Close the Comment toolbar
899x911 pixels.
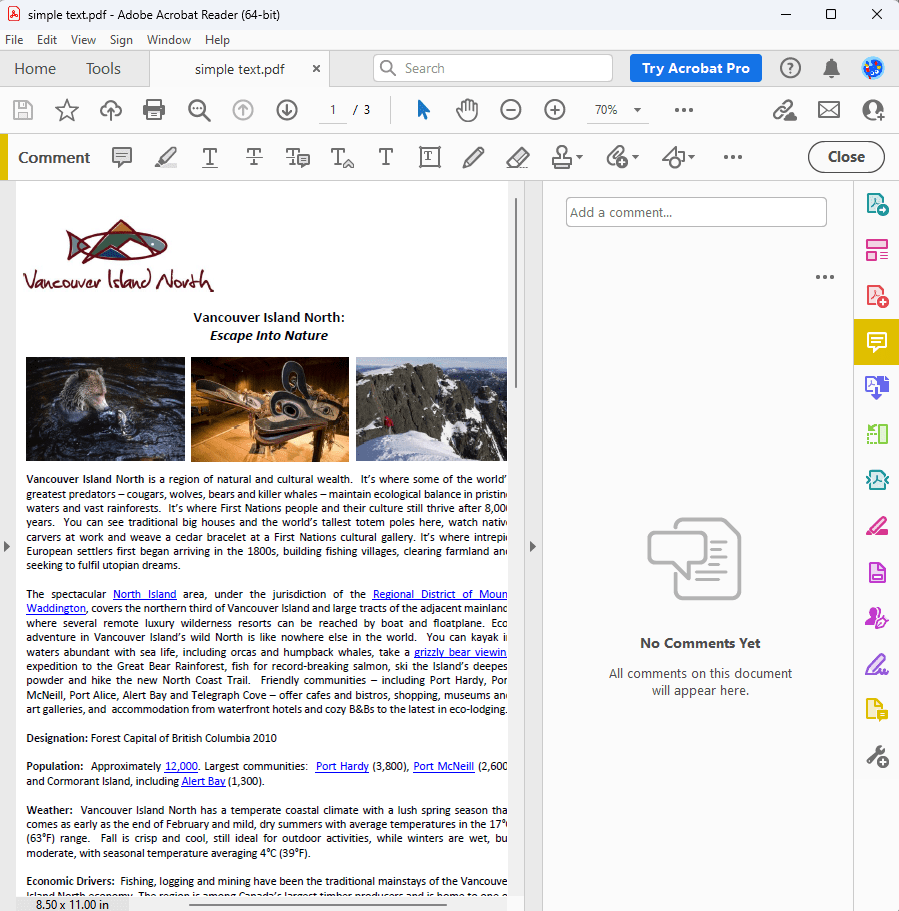[x=845, y=157]
